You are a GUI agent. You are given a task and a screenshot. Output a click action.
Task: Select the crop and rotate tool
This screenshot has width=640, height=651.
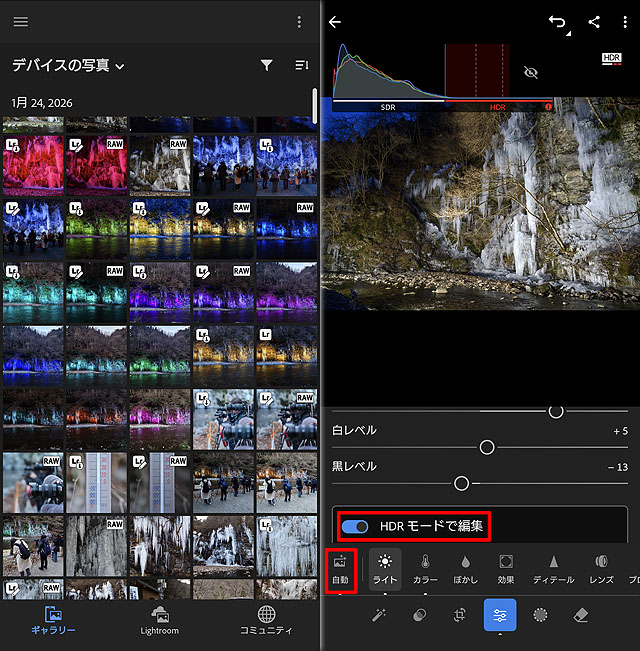(x=460, y=615)
